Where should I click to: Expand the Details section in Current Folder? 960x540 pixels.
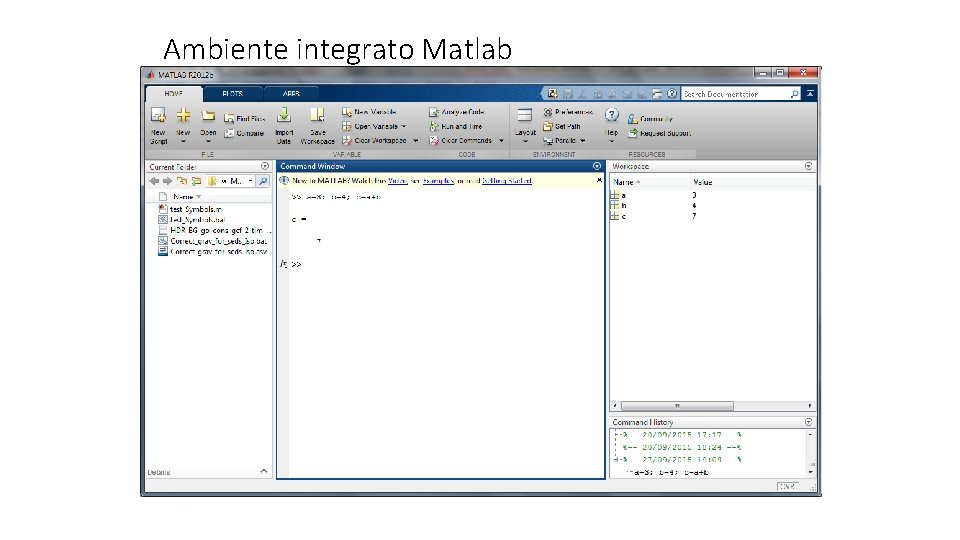coord(263,471)
